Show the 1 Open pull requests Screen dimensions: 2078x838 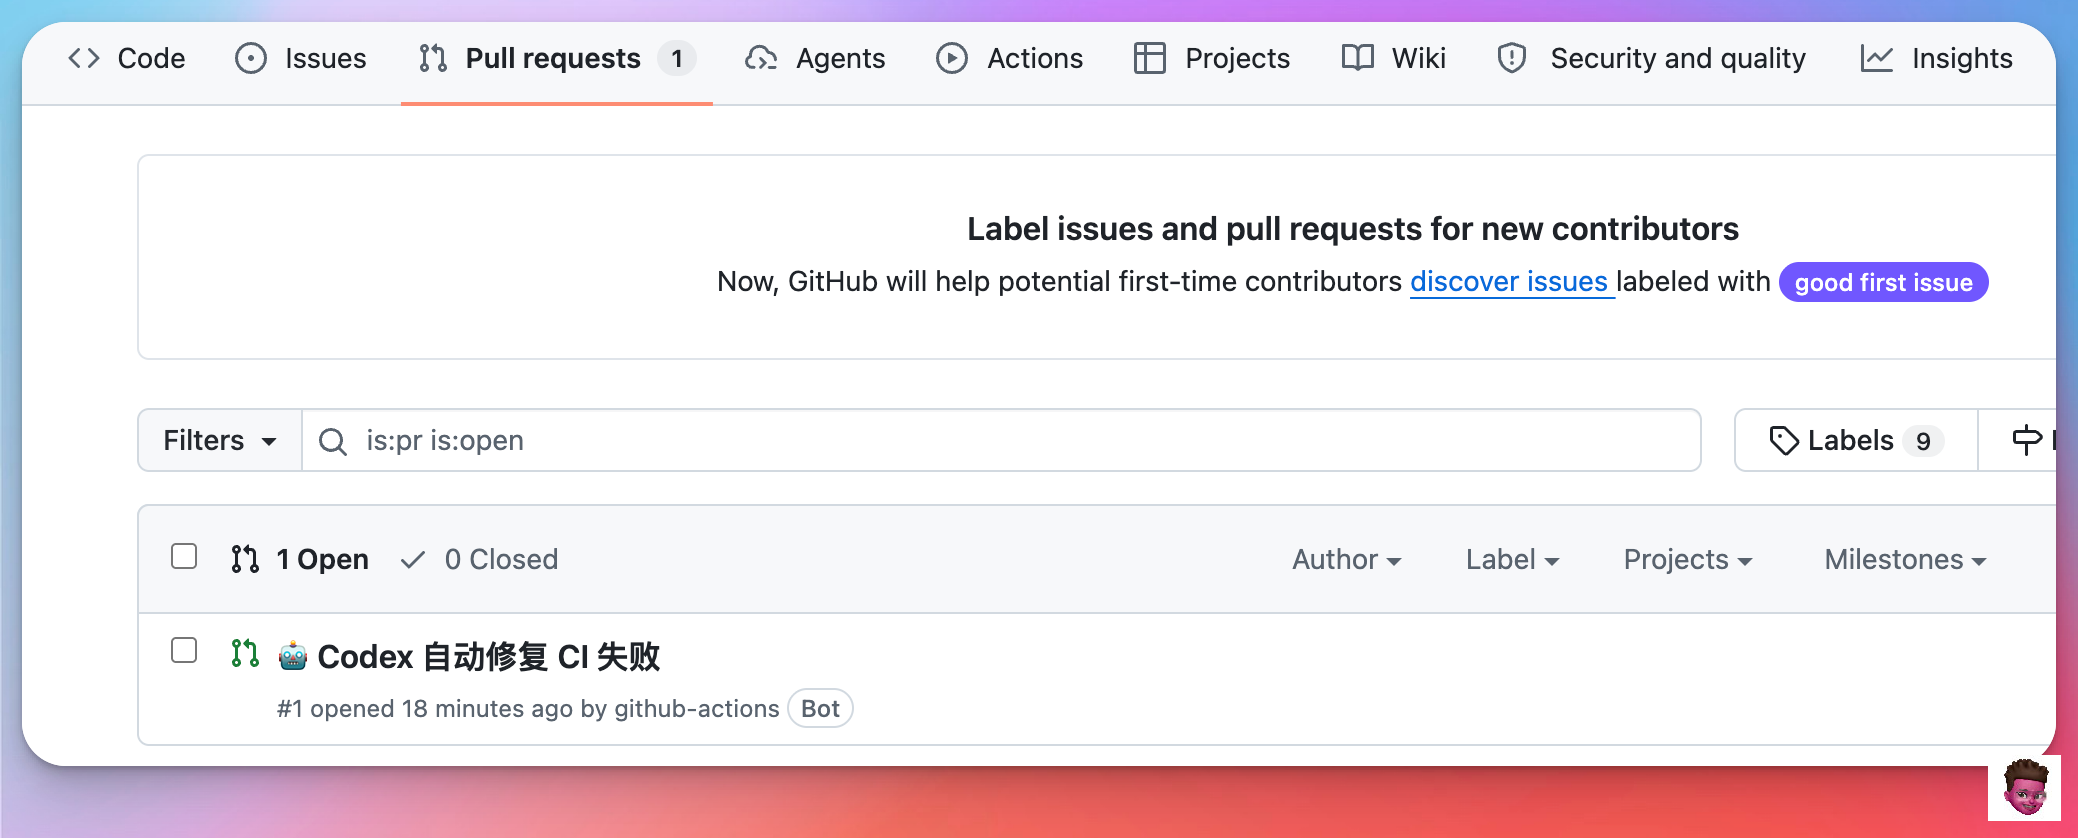click(x=300, y=559)
